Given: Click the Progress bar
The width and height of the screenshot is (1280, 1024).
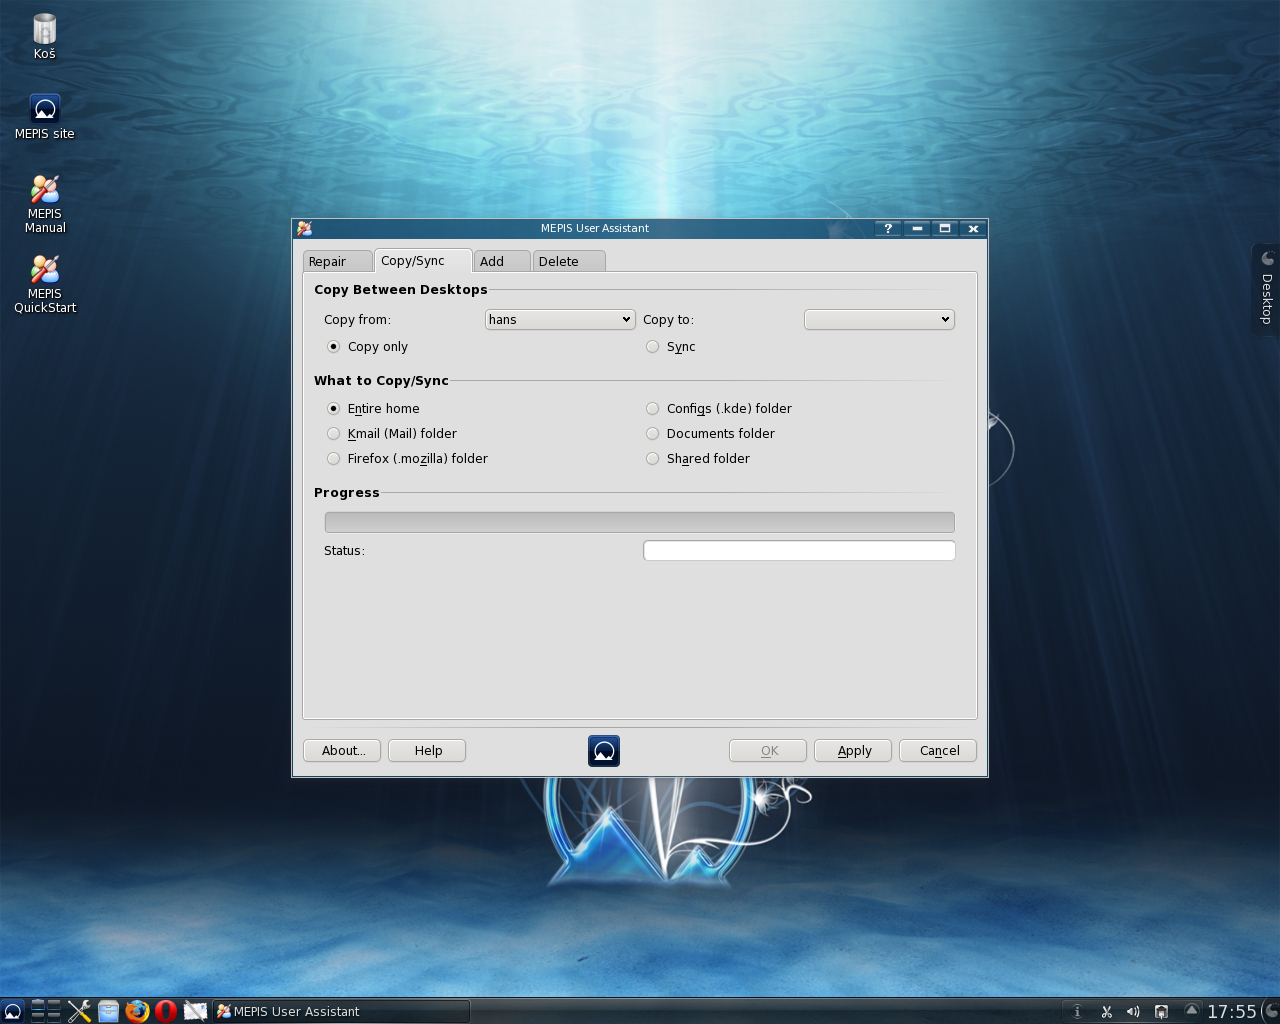Looking at the screenshot, I should click(x=639, y=522).
